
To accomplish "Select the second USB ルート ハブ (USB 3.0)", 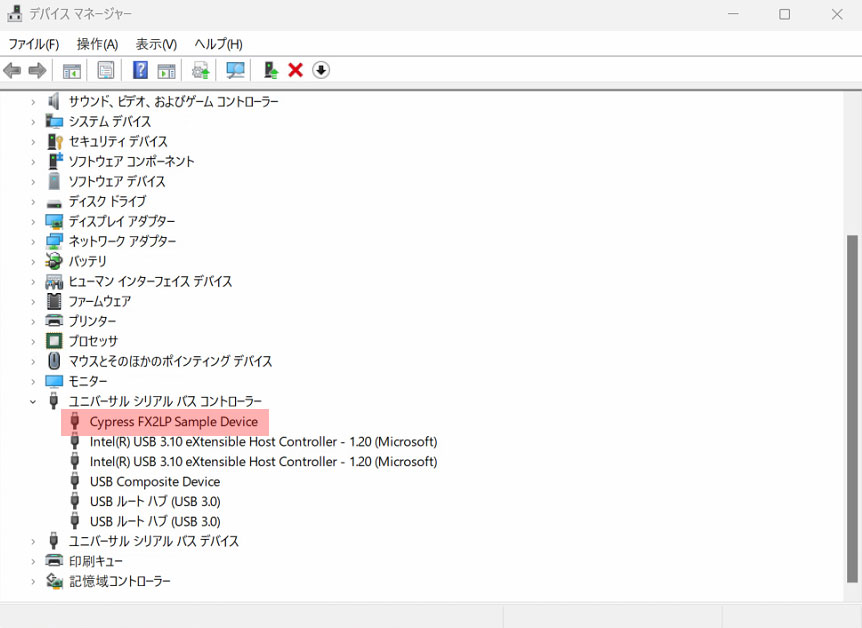I will pyautogui.click(x=155, y=521).
